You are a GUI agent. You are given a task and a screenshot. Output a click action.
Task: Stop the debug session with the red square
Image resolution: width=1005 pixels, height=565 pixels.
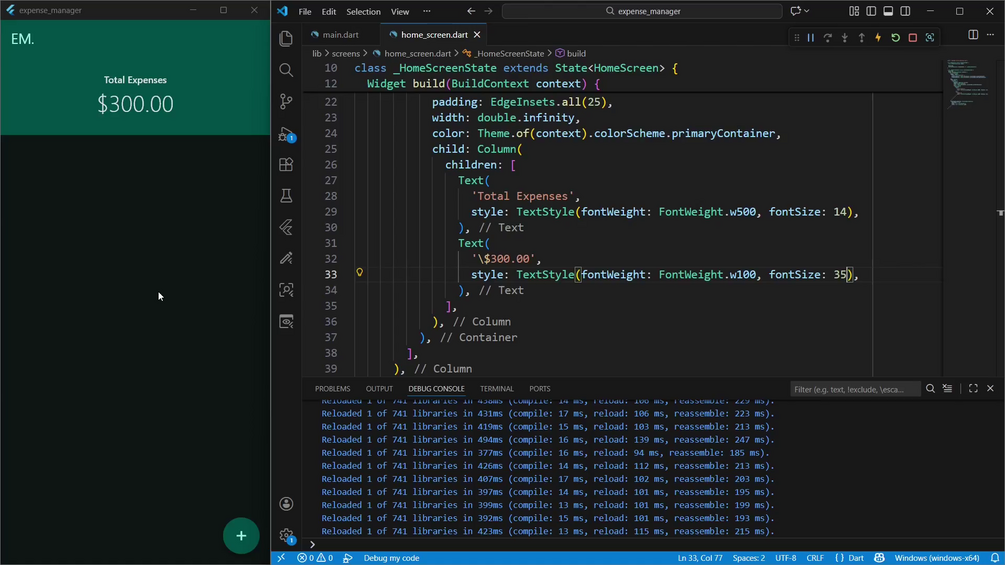[912, 38]
